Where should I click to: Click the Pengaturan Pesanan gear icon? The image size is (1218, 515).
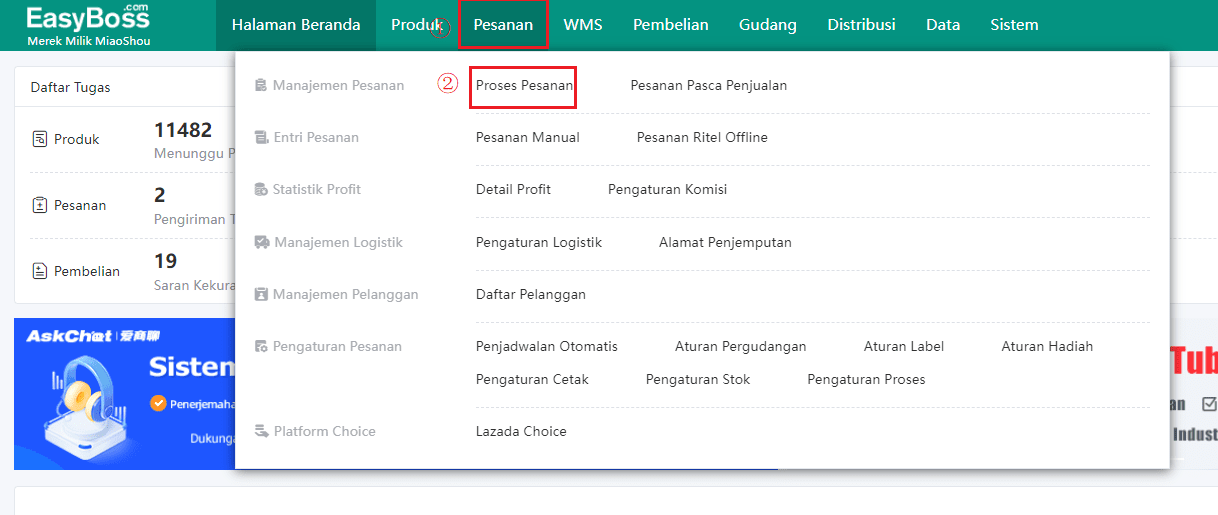point(261,346)
